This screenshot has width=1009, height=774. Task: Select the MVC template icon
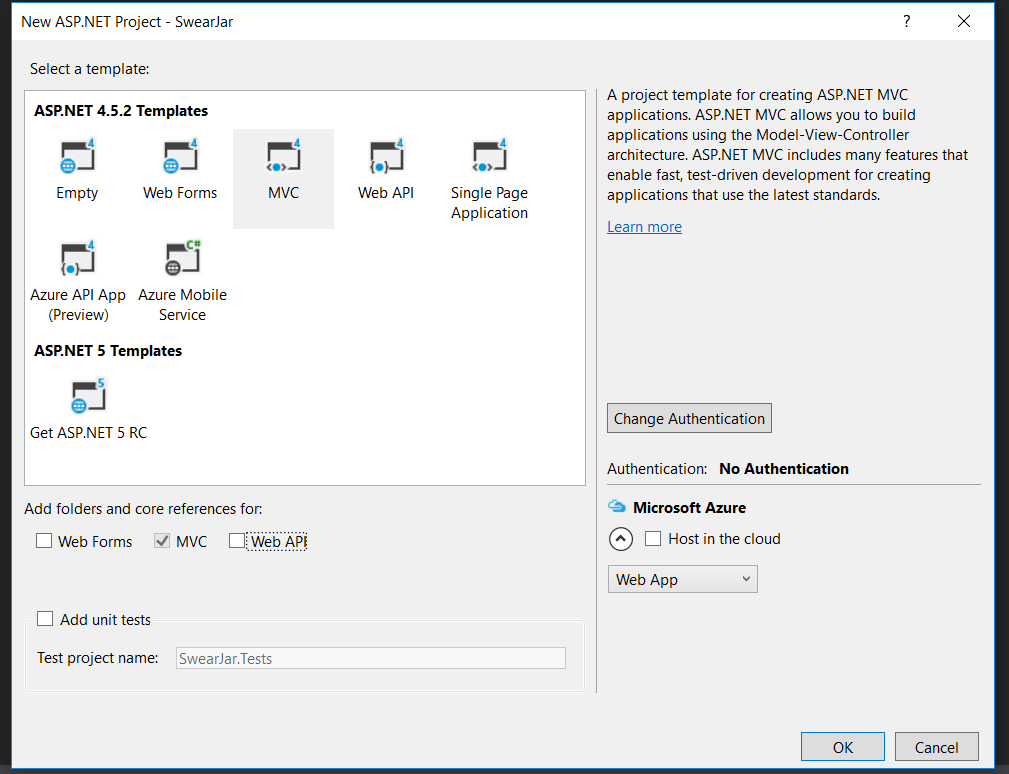pyautogui.click(x=283, y=157)
